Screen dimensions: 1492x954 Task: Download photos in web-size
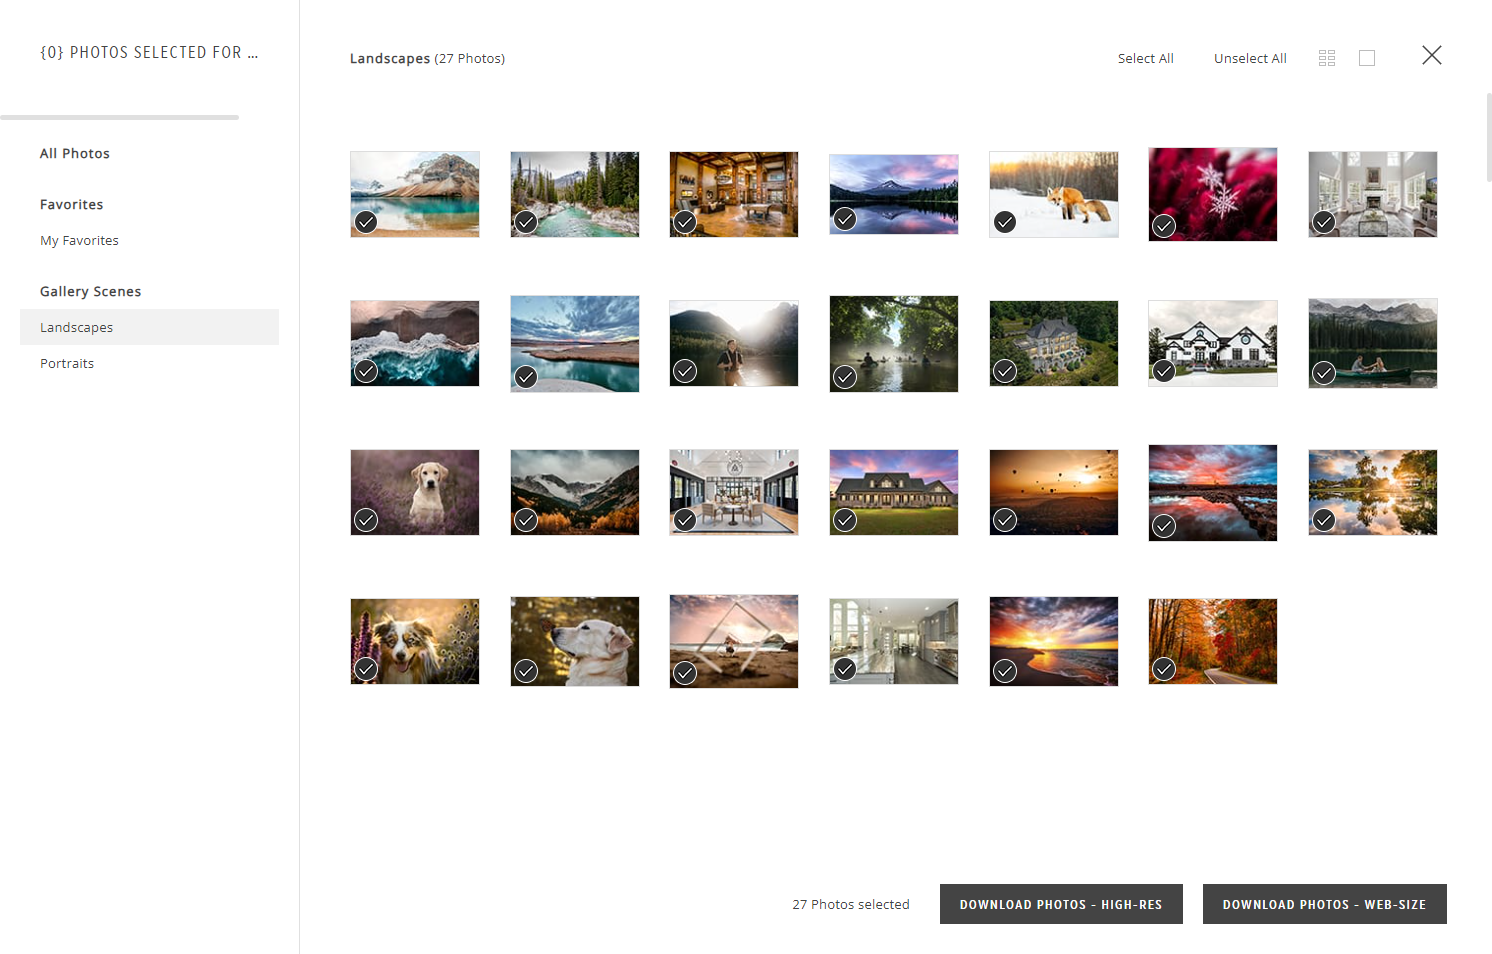(1324, 904)
